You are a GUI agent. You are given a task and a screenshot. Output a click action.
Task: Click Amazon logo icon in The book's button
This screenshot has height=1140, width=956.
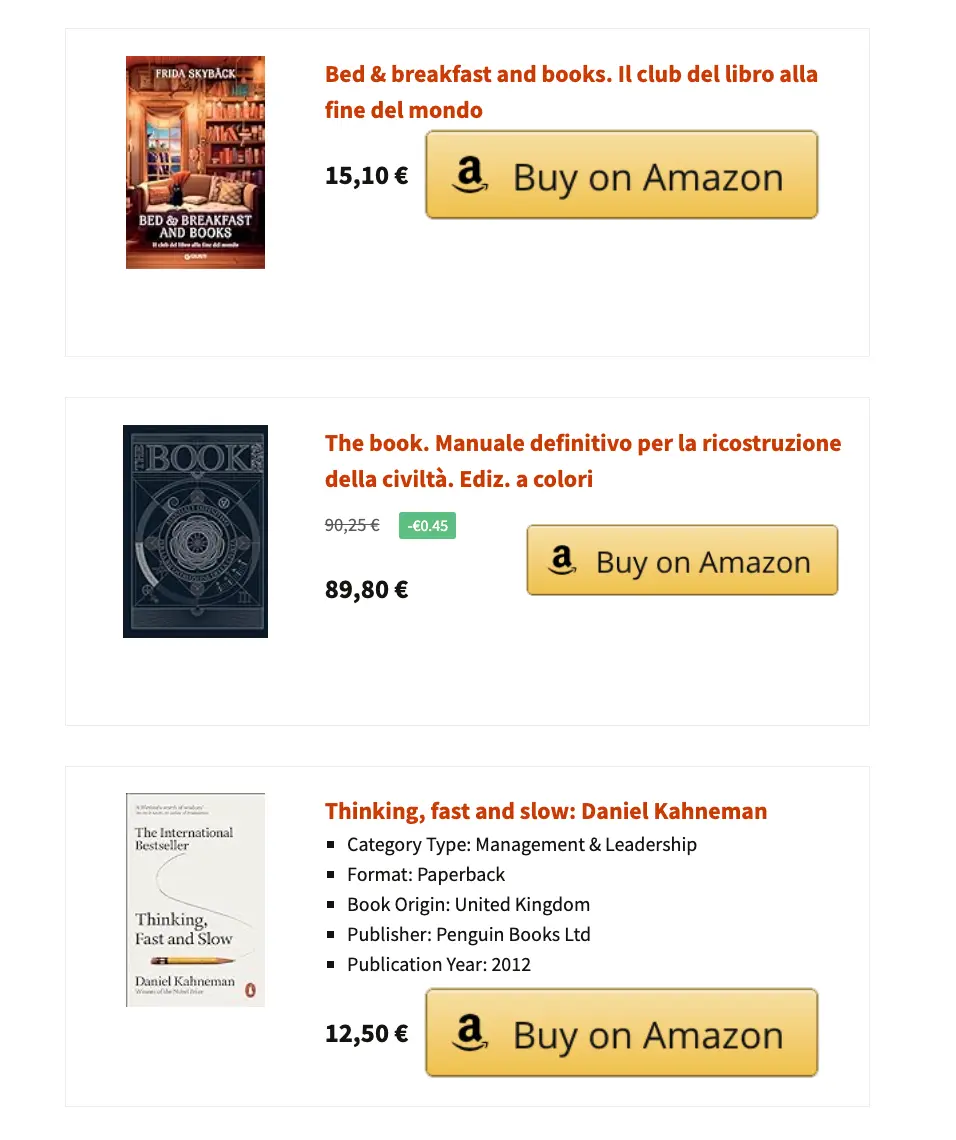[563, 560]
